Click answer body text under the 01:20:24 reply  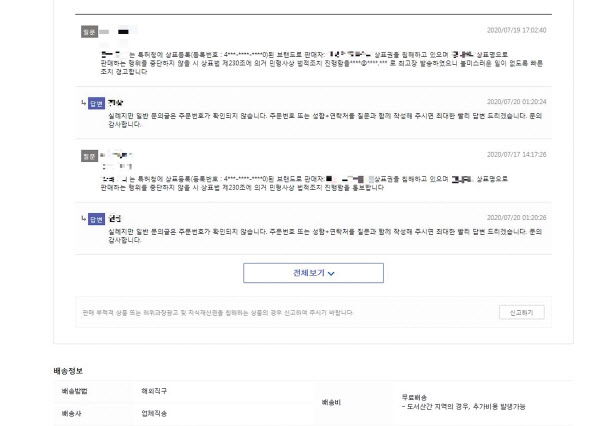(x=325, y=120)
